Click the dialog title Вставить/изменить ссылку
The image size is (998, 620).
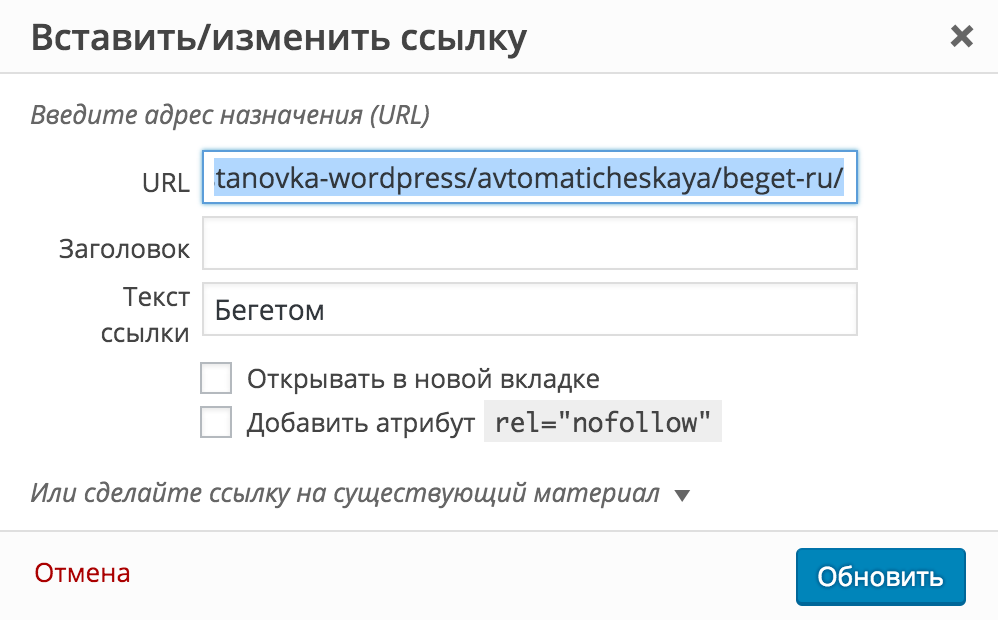click(279, 38)
